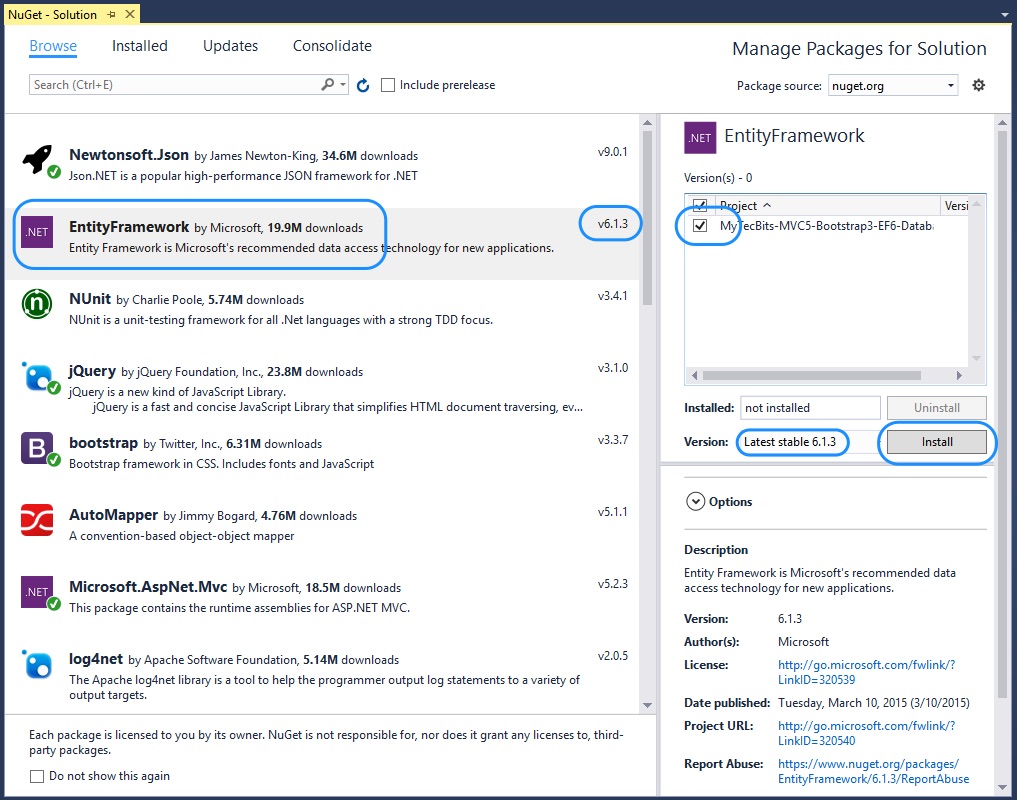Select the EntityFramework package row name
This screenshot has width=1017, height=800.
[x=128, y=227]
